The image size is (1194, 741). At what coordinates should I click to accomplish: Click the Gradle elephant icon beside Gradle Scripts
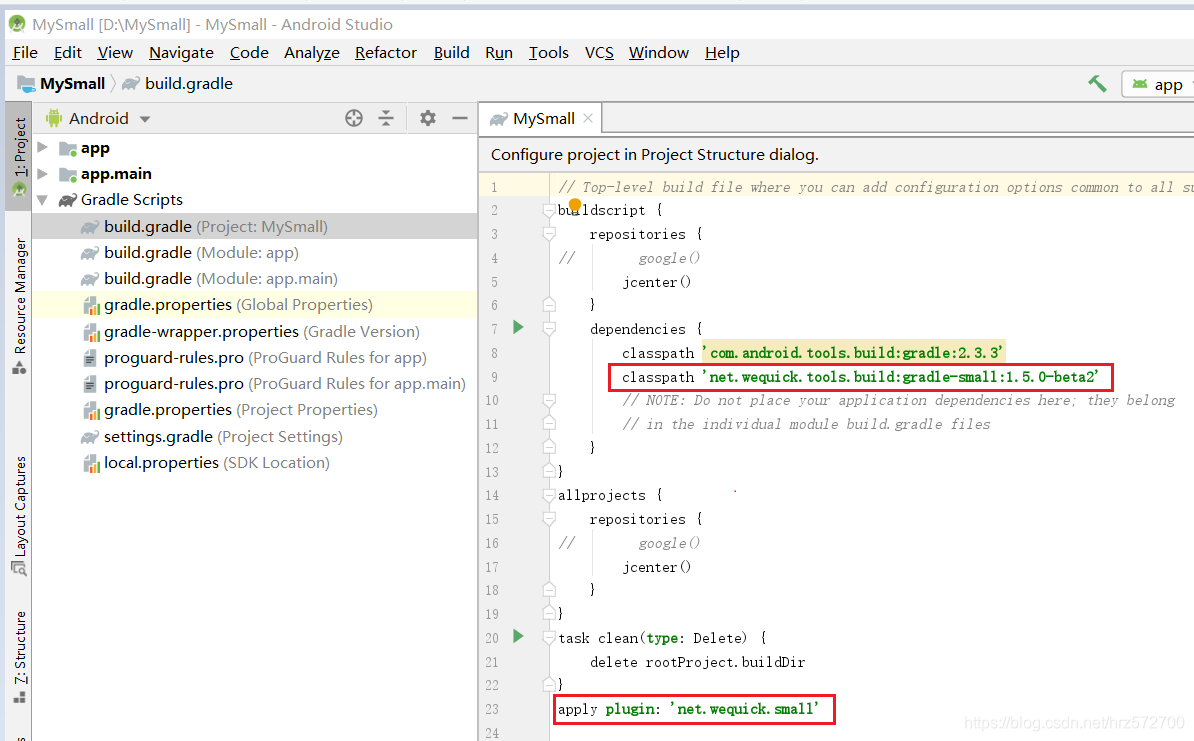coord(68,200)
